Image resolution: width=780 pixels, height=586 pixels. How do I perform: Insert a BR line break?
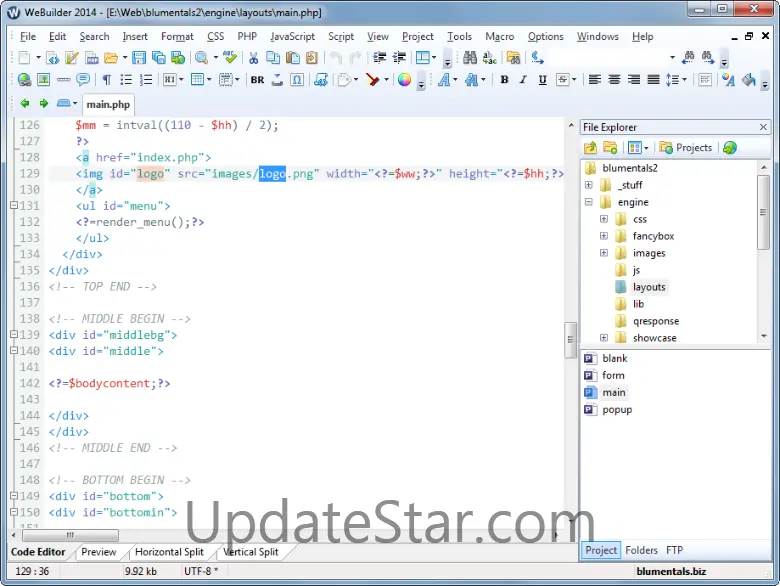coord(257,80)
